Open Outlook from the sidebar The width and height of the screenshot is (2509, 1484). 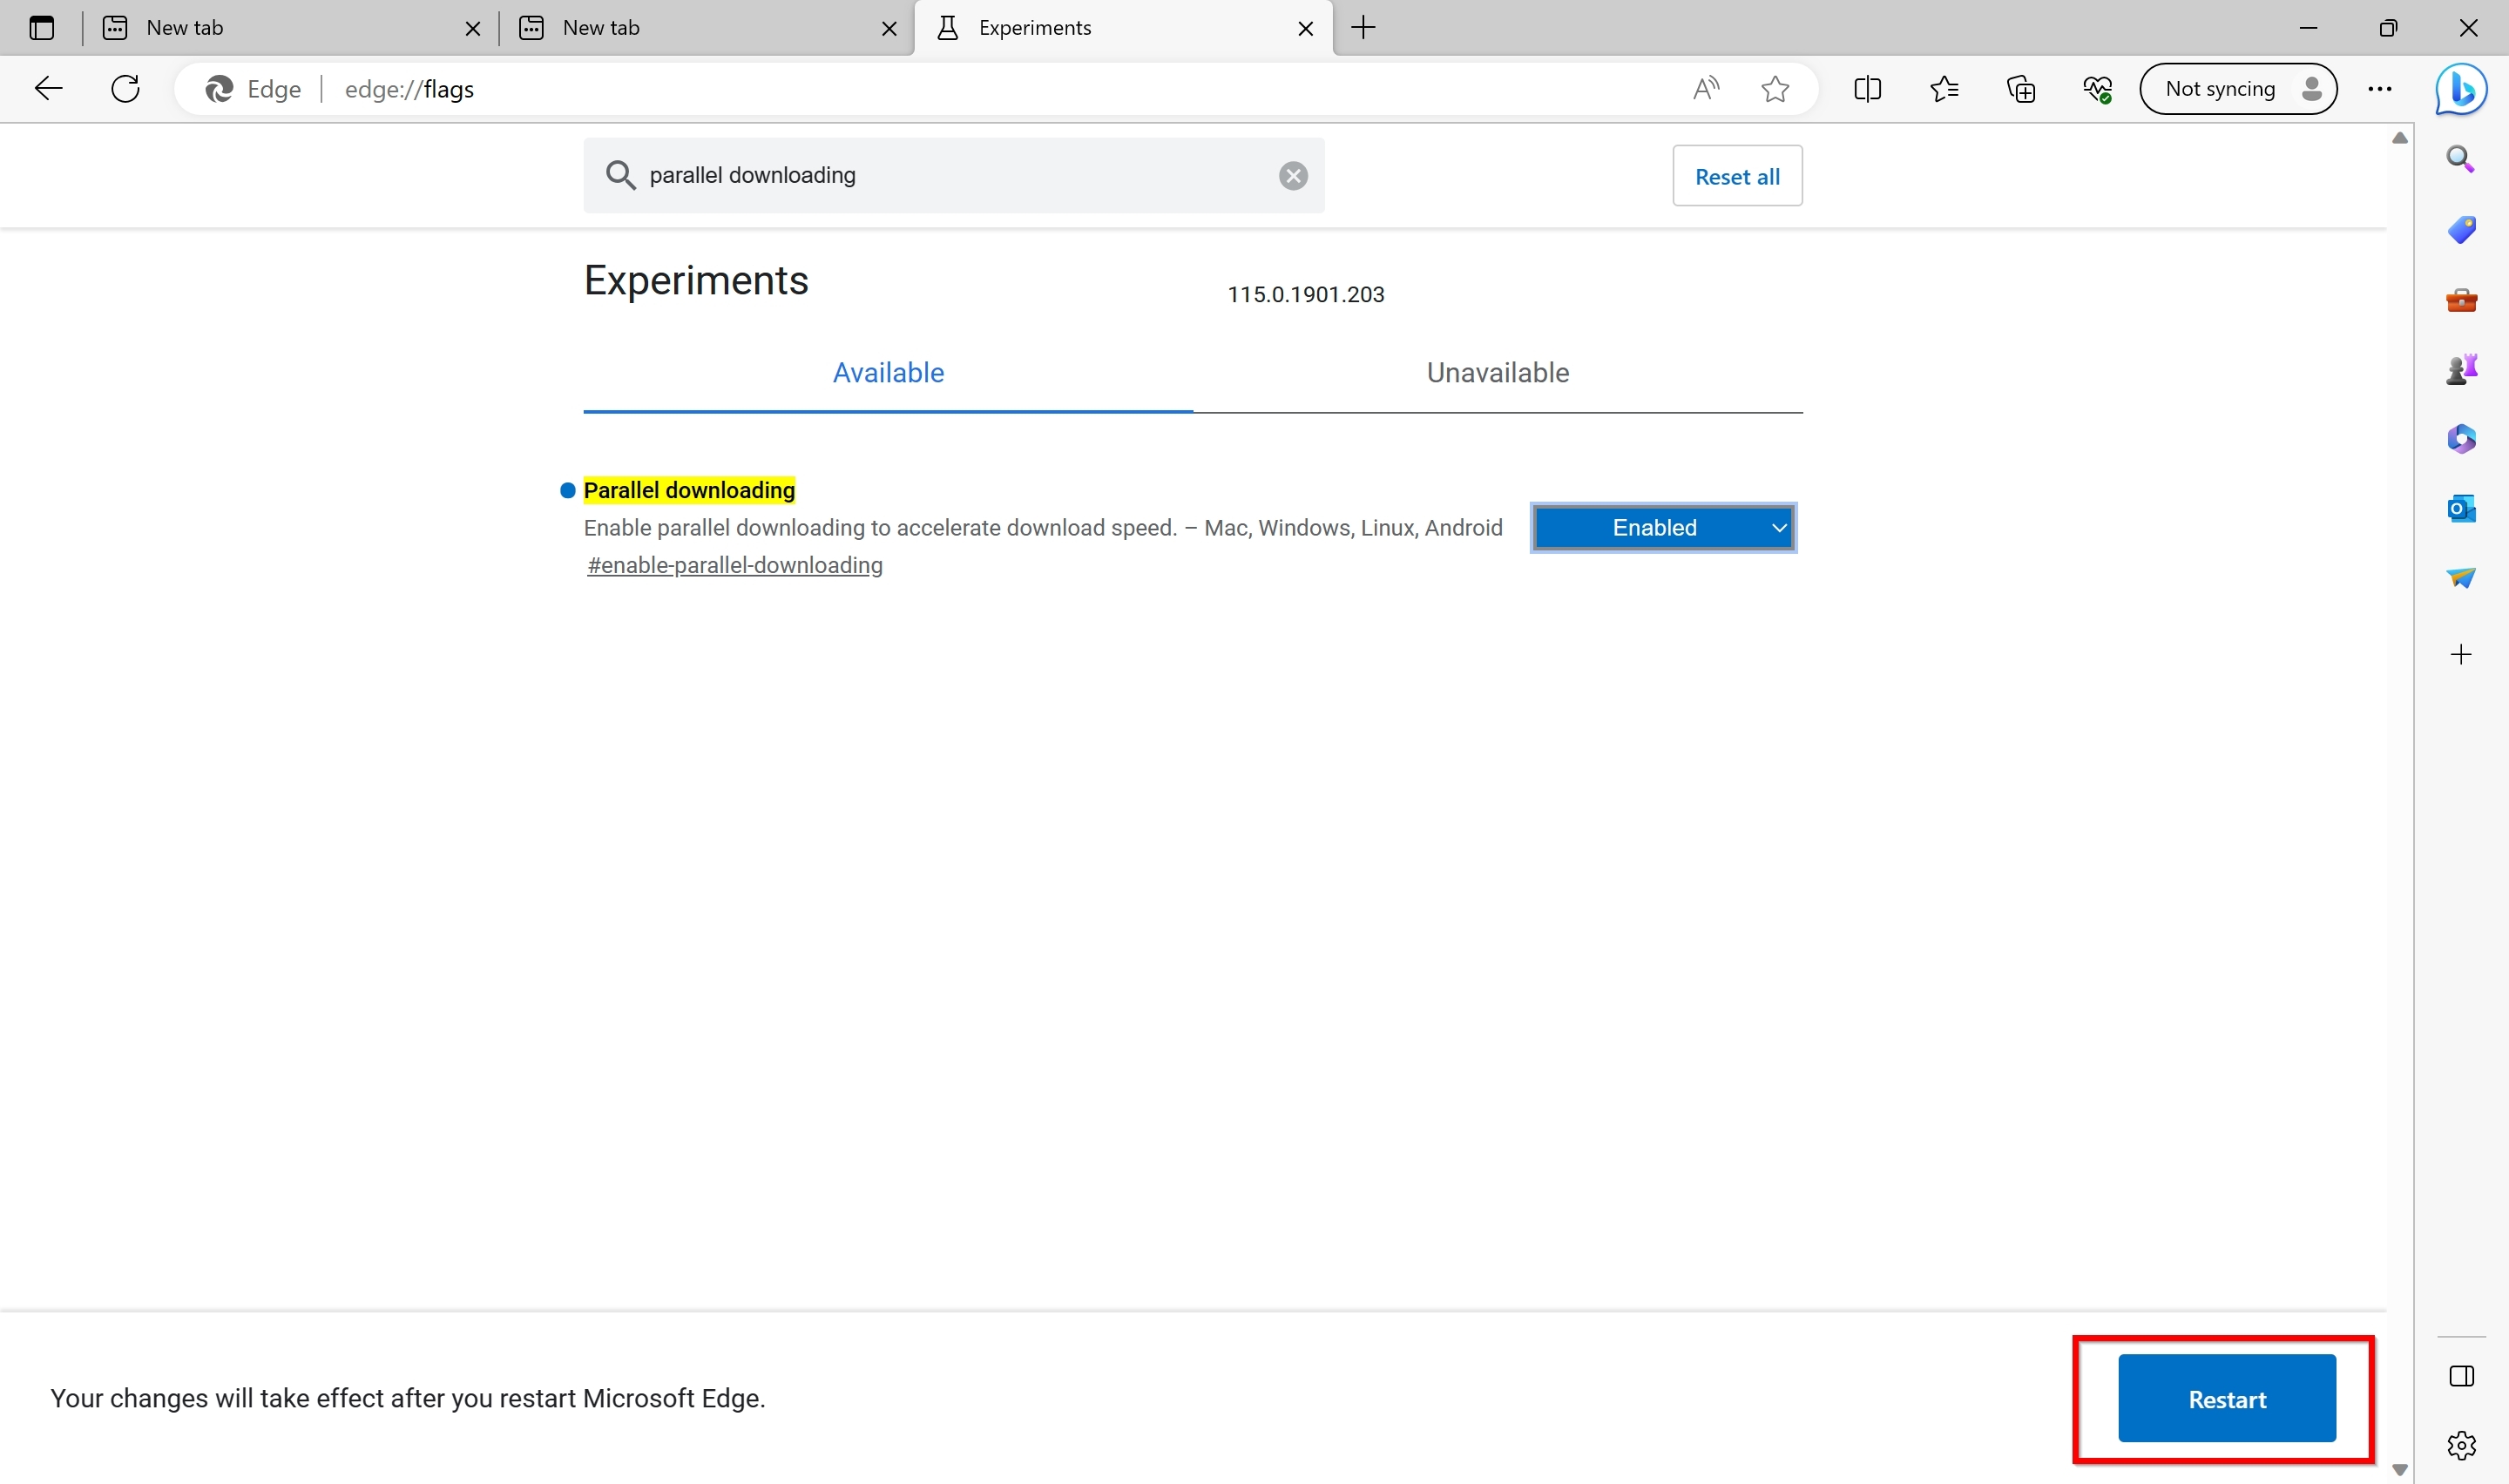point(2461,508)
